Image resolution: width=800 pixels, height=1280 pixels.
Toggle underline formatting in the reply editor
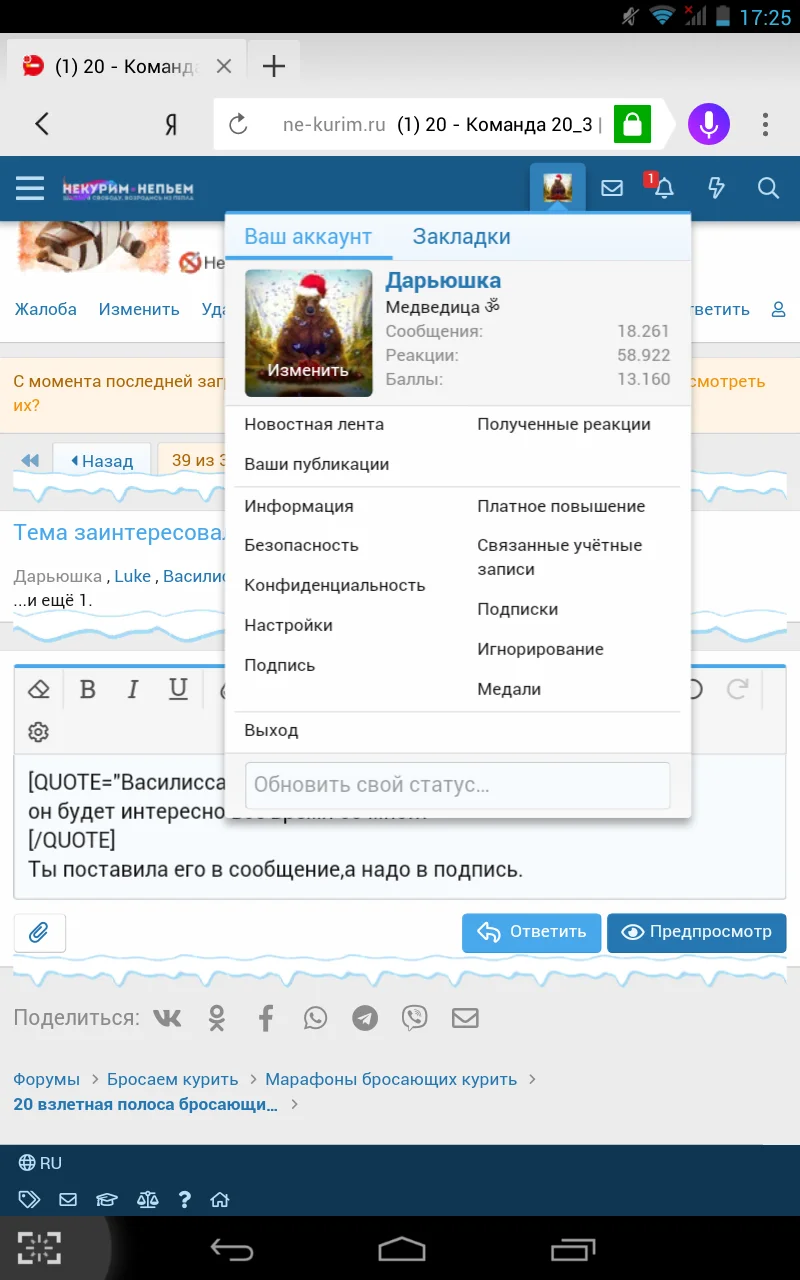click(x=178, y=689)
